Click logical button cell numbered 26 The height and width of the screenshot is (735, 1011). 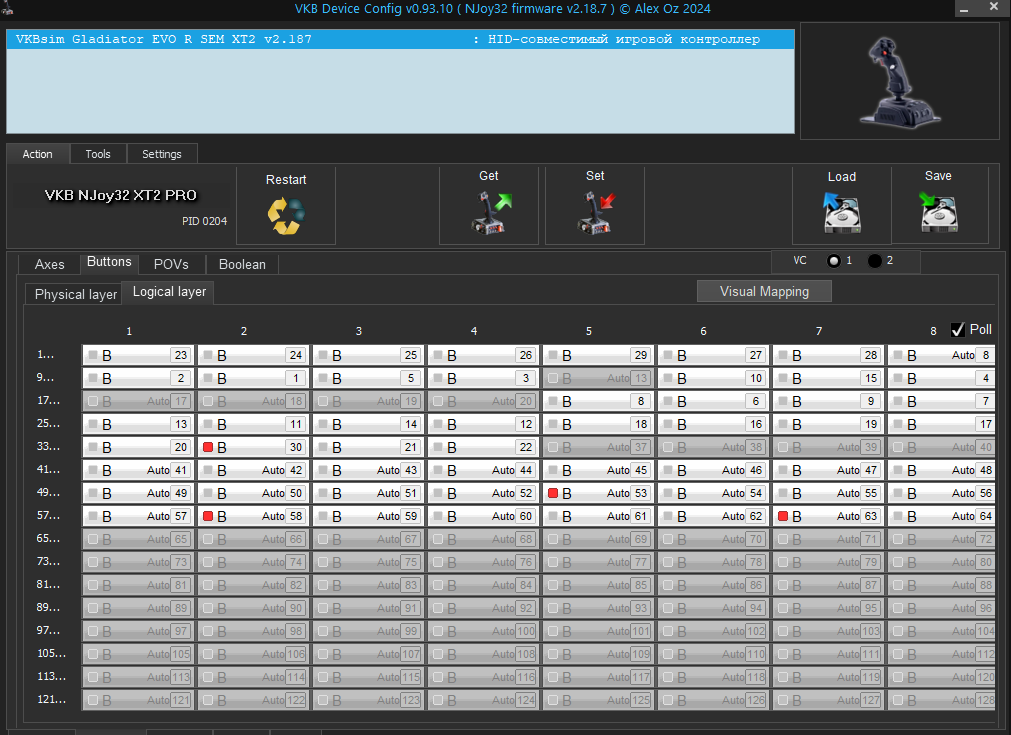(484, 355)
